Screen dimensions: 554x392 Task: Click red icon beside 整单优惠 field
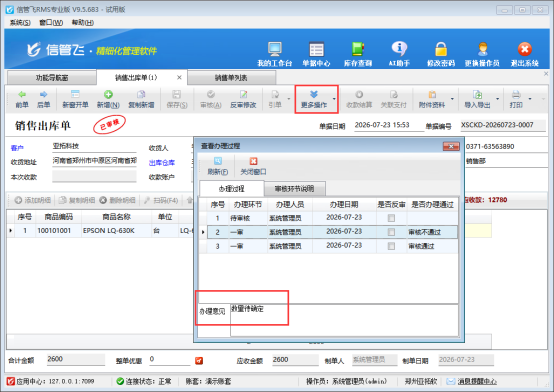[x=199, y=361]
